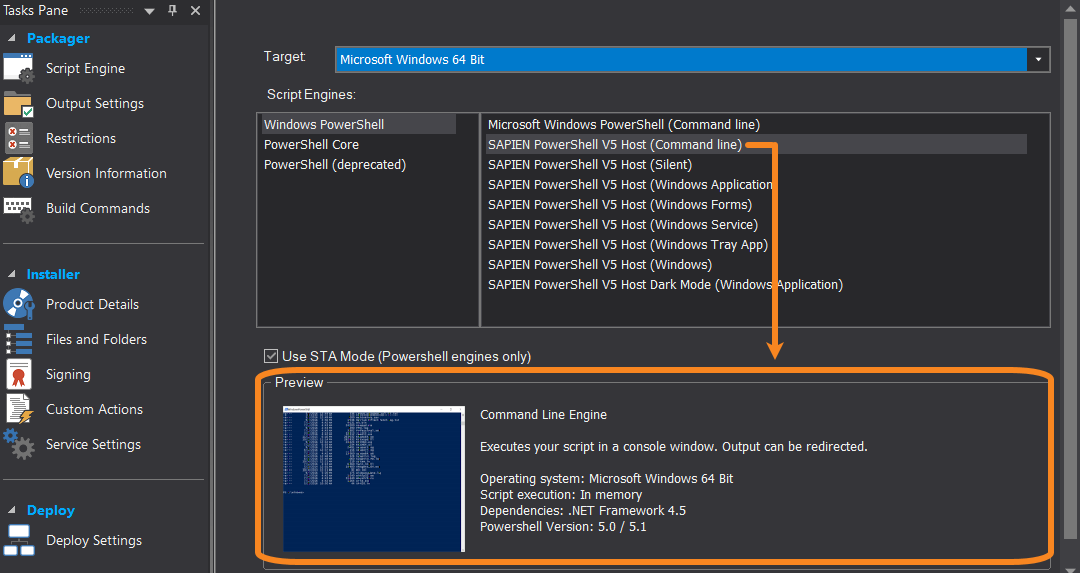1080x573 pixels.
Task: Go to Output Settings label
Action: click(95, 103)
